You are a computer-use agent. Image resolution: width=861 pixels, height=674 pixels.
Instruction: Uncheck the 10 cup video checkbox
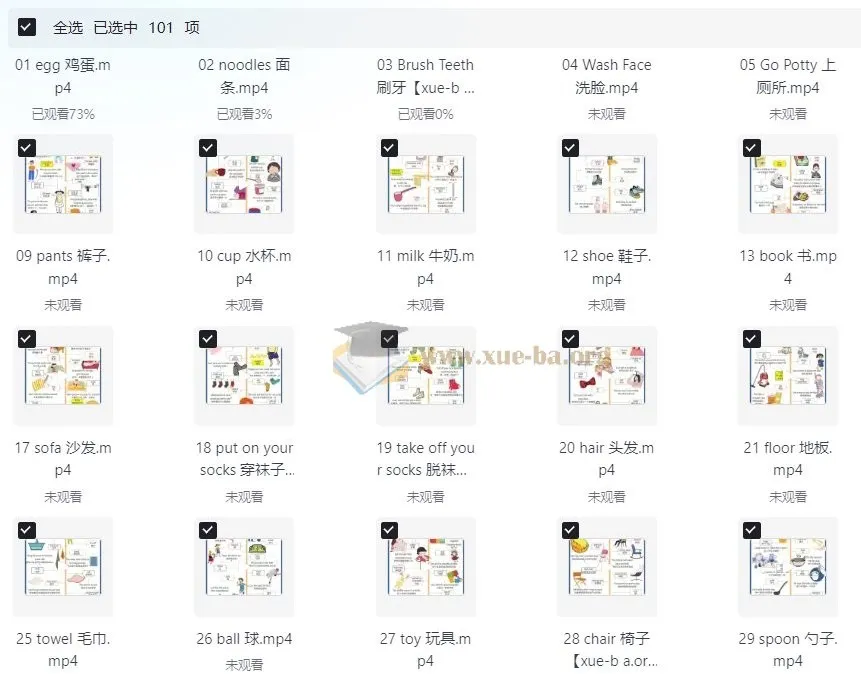coord(208,148)
